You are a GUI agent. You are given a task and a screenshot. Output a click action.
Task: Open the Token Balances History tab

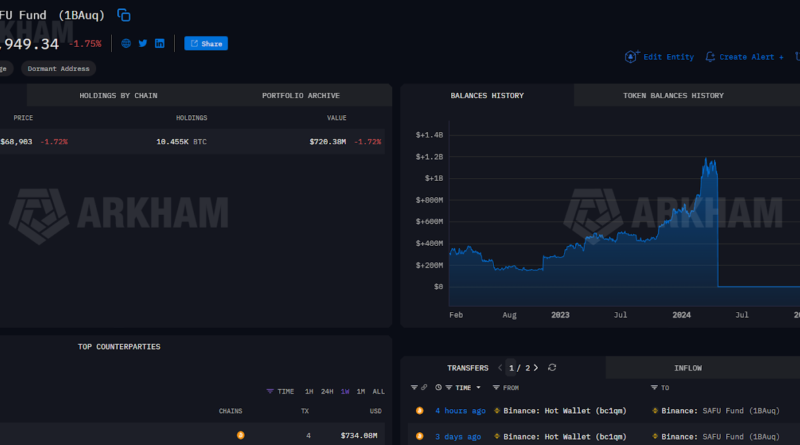tap(673, 95)
